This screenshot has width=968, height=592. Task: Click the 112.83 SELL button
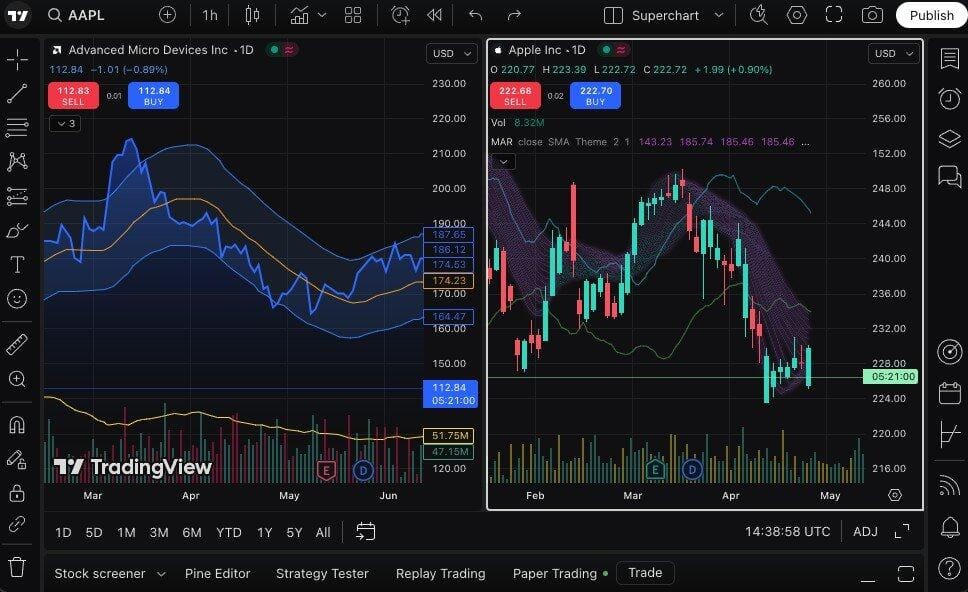point(72,95)
